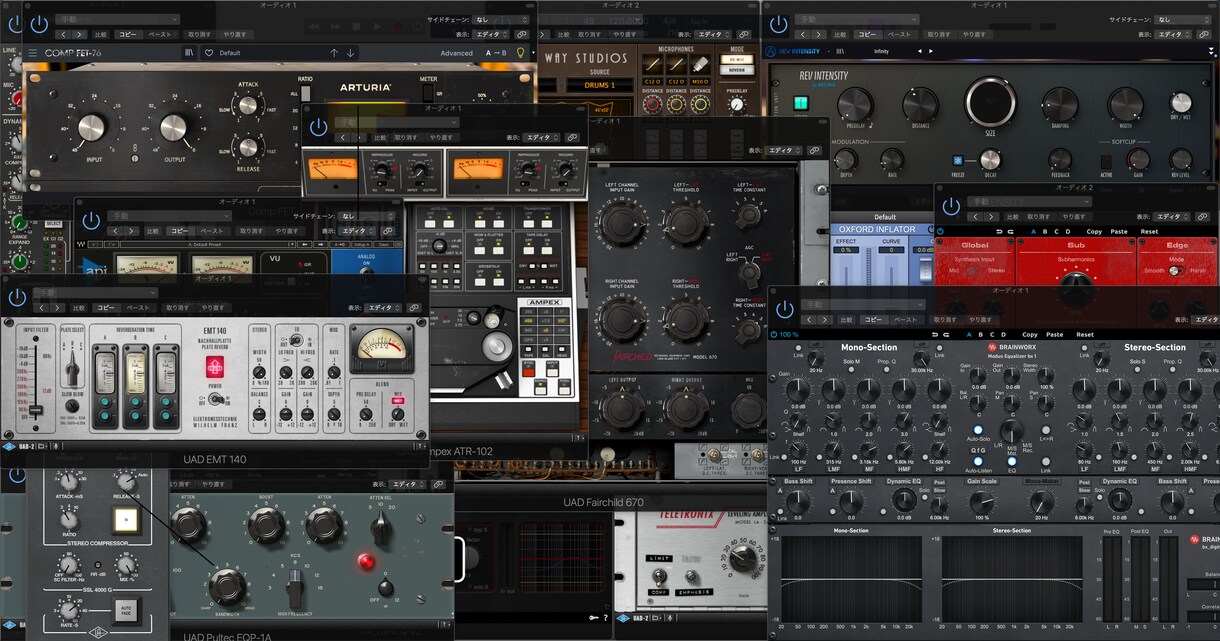Select preset slot C in the red Global/Sub/Edge plugin
Viewport: 1220px width, 641px height.
click(x=1056, y=231)
